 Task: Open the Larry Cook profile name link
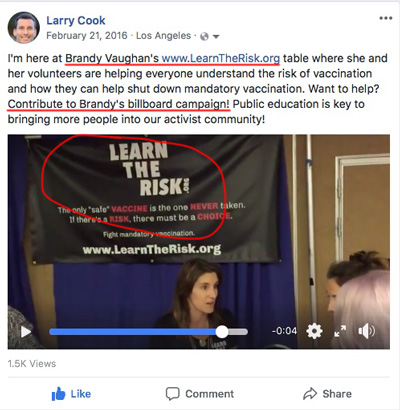click(76, 21)
